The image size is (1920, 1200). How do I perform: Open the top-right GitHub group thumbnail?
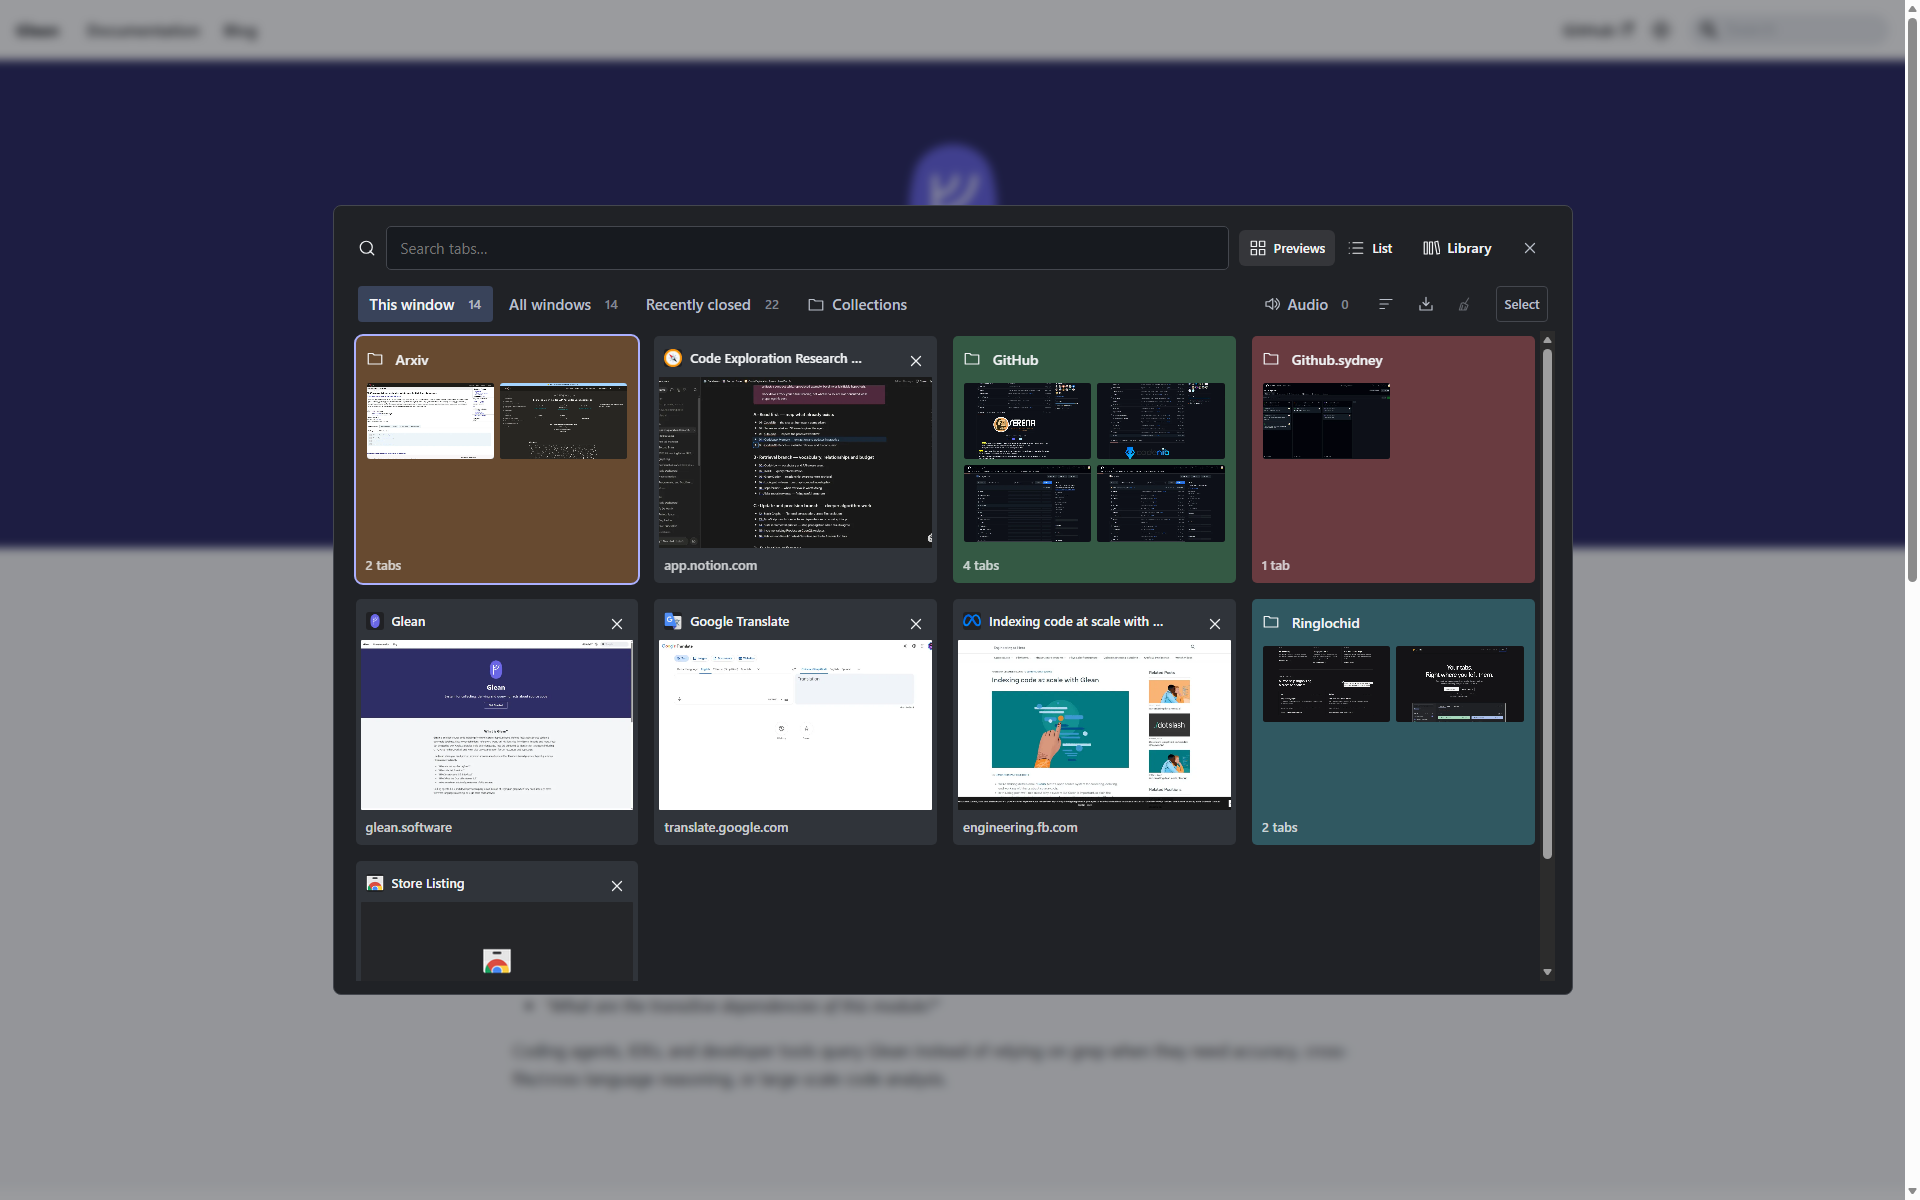(x=1161, y=421)
